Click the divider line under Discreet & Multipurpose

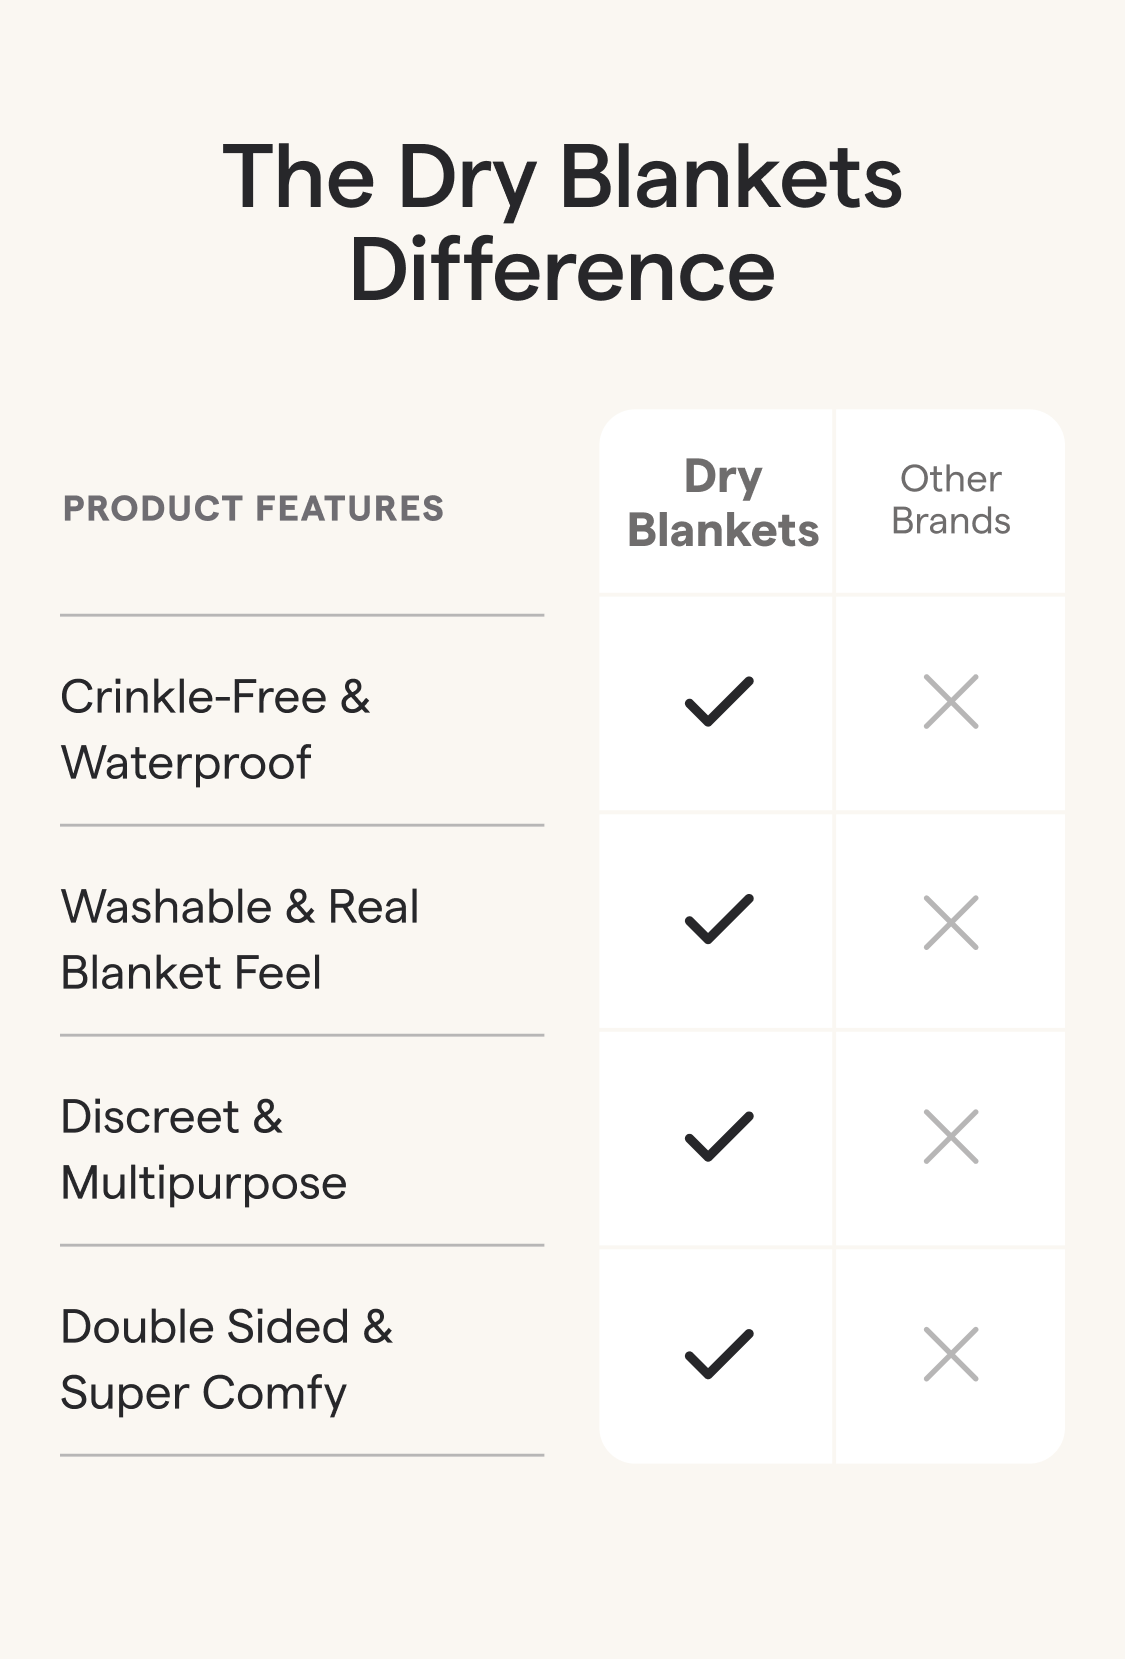(x=302, y=1245)
